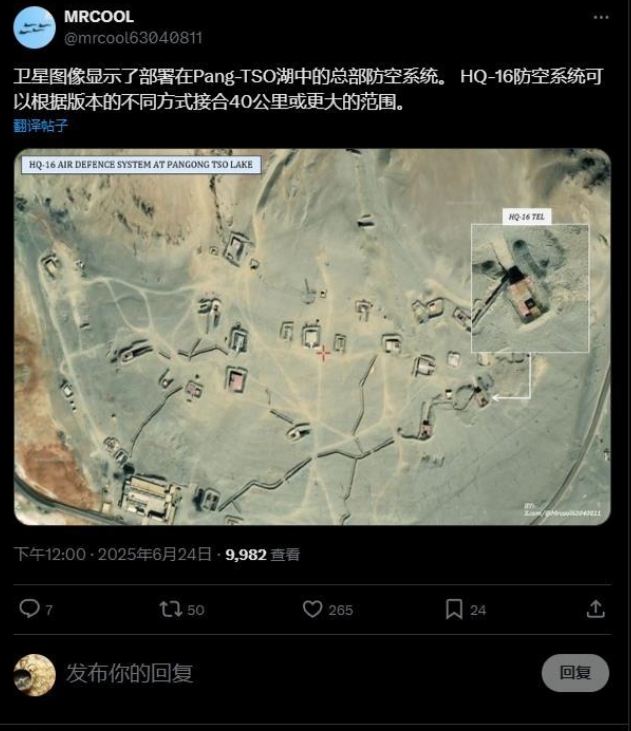Bookmark the post with bookmark icon
The width and height of the screenshot is (631, 731).
click(x=454, y=609)
